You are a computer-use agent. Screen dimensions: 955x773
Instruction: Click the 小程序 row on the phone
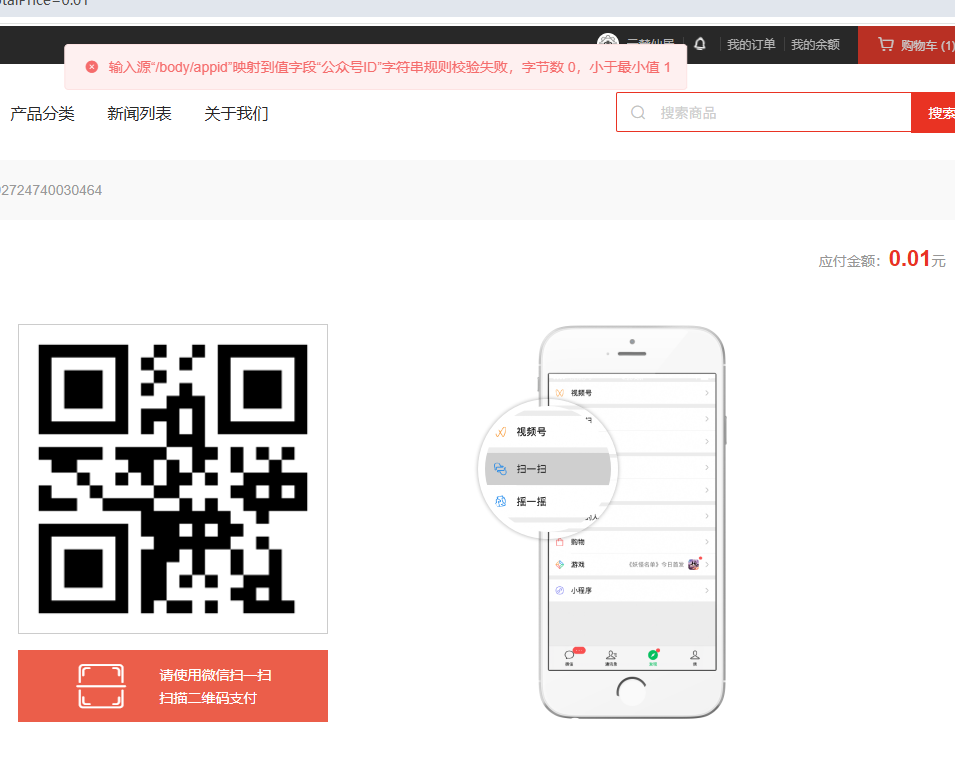(x=632, y=590)
